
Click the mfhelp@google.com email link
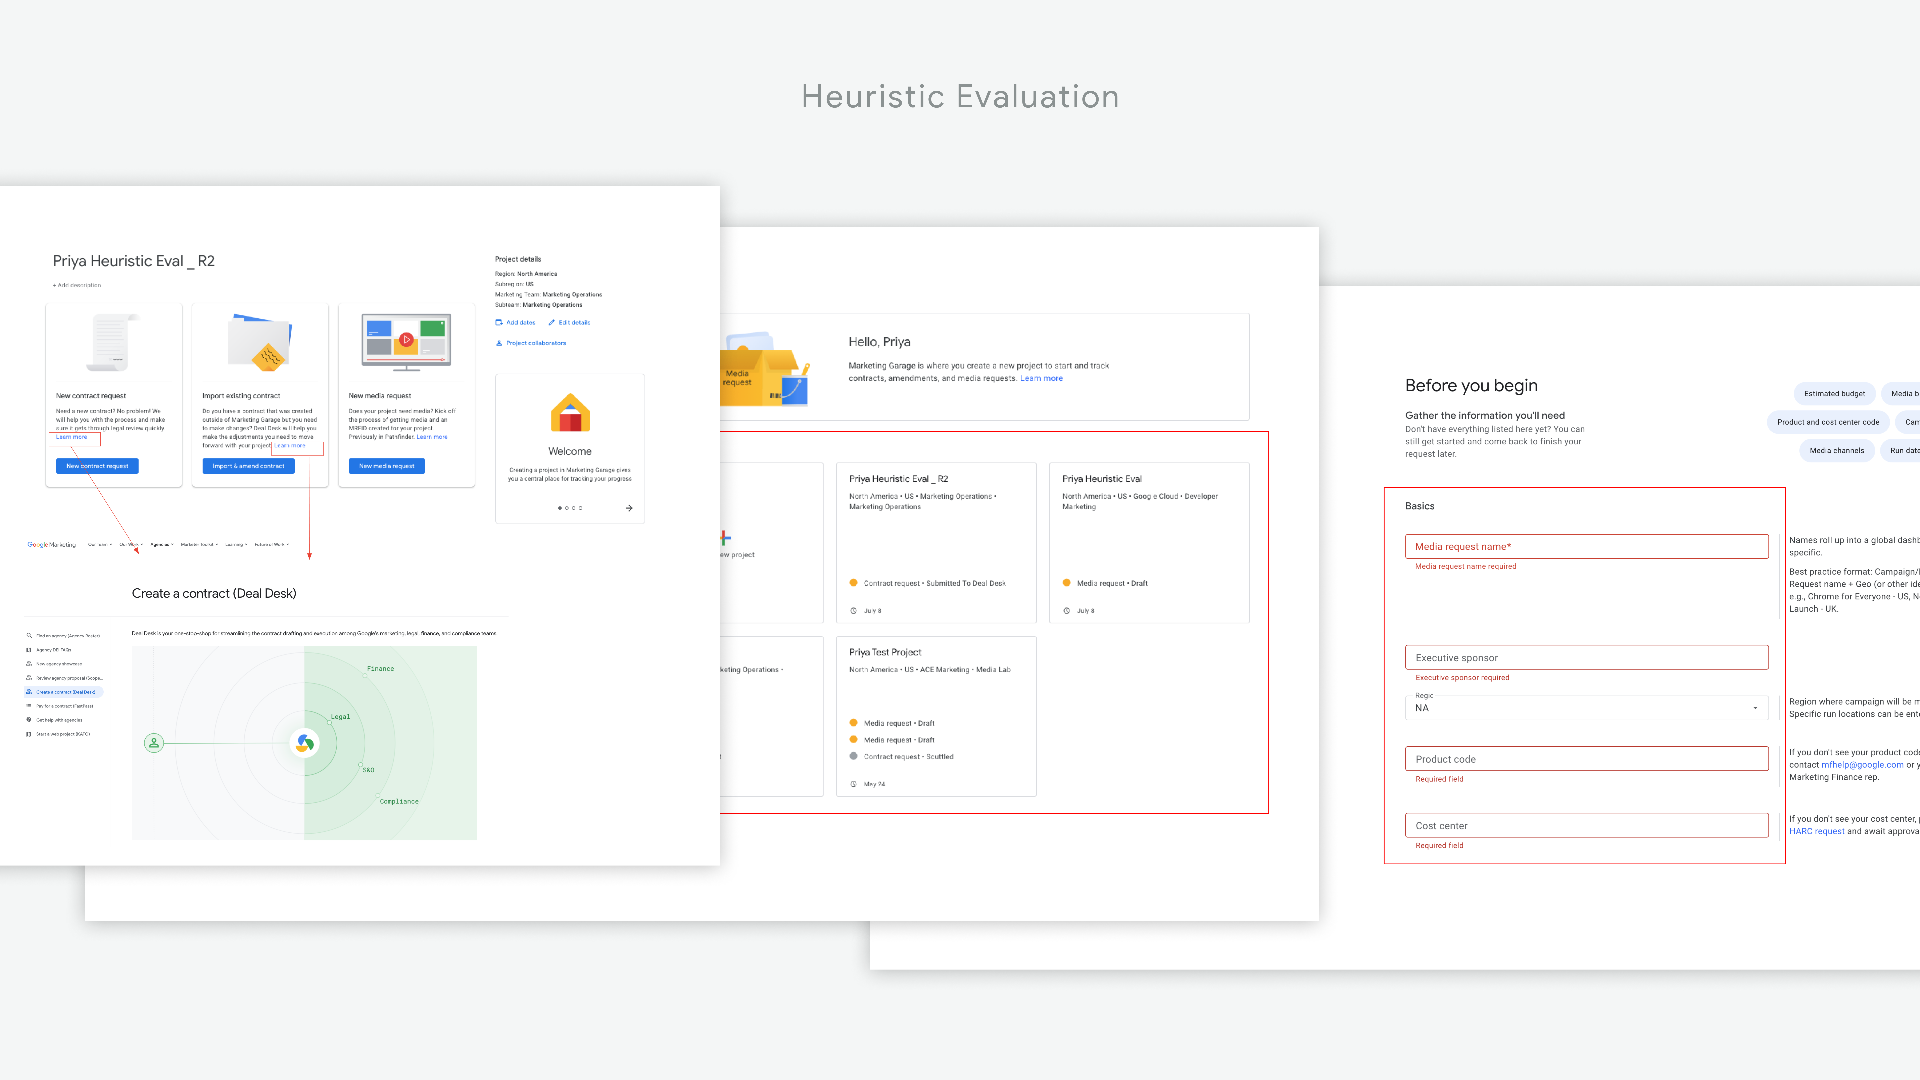coord(1862,765)
